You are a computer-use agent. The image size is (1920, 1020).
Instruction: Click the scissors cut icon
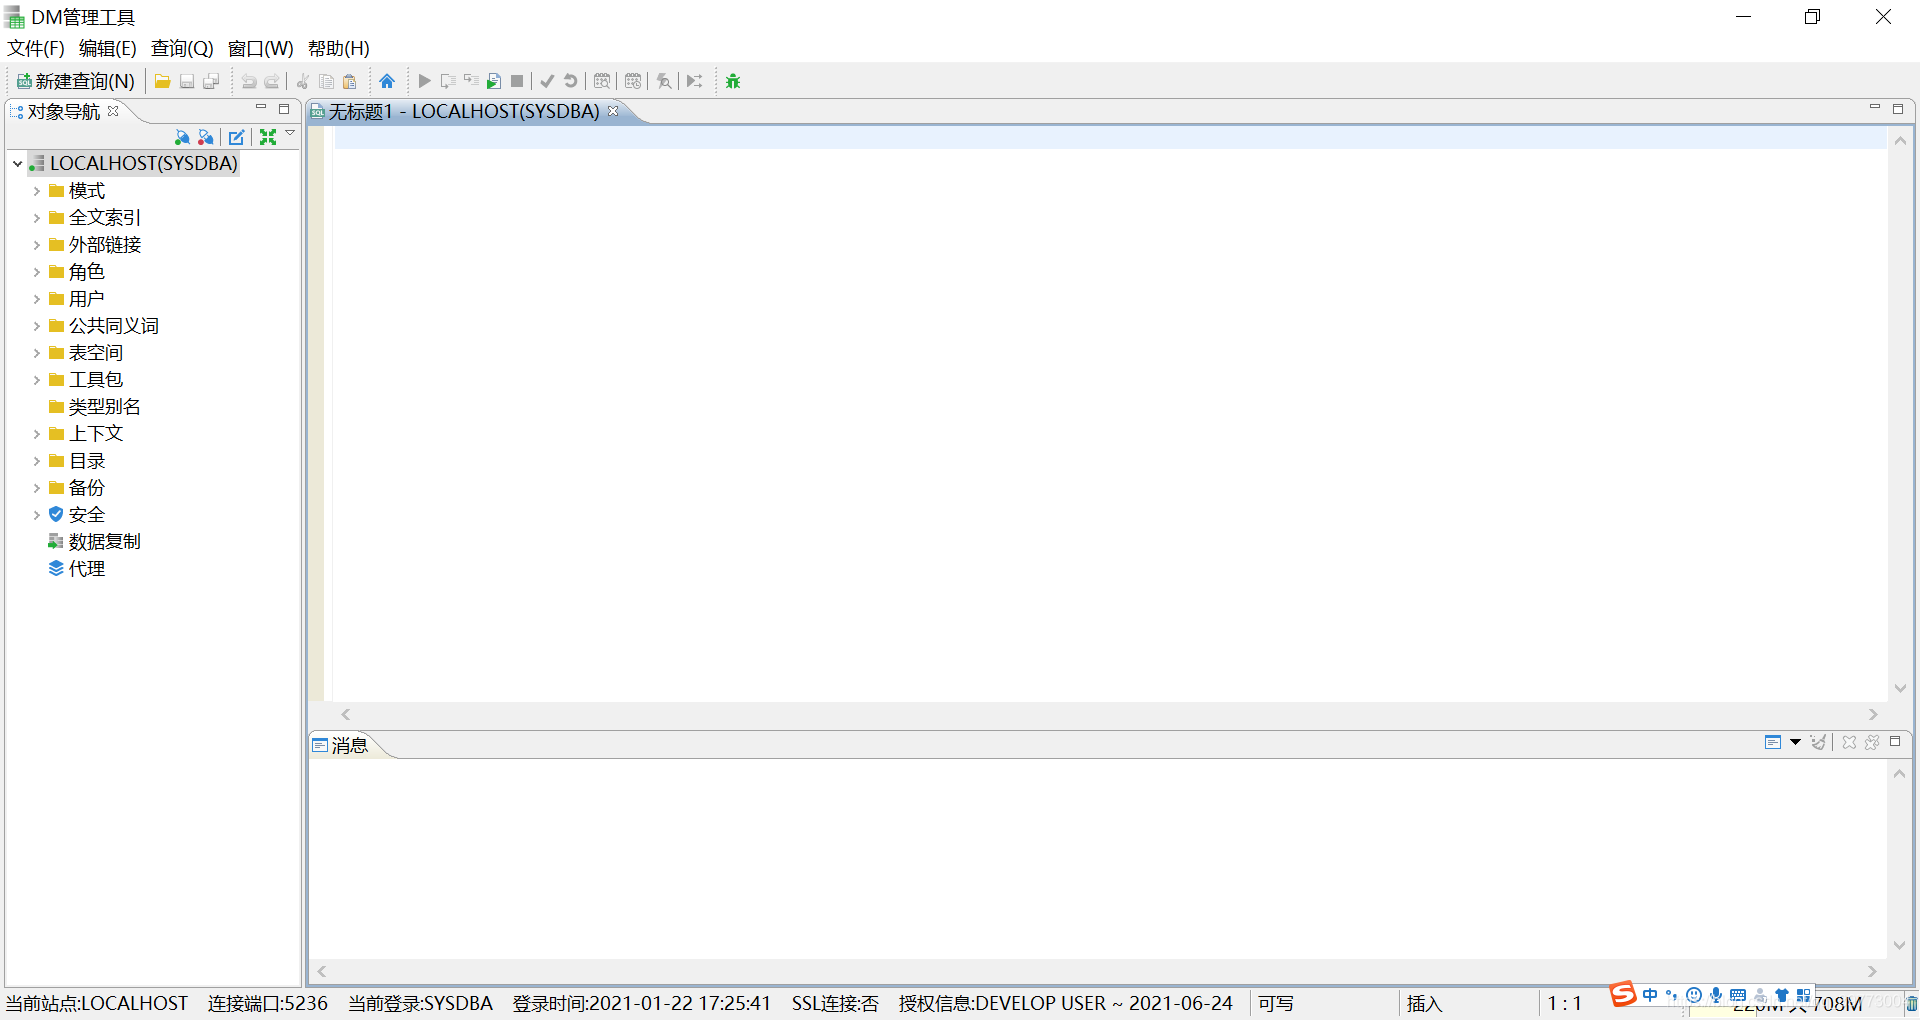pos(303,81)
